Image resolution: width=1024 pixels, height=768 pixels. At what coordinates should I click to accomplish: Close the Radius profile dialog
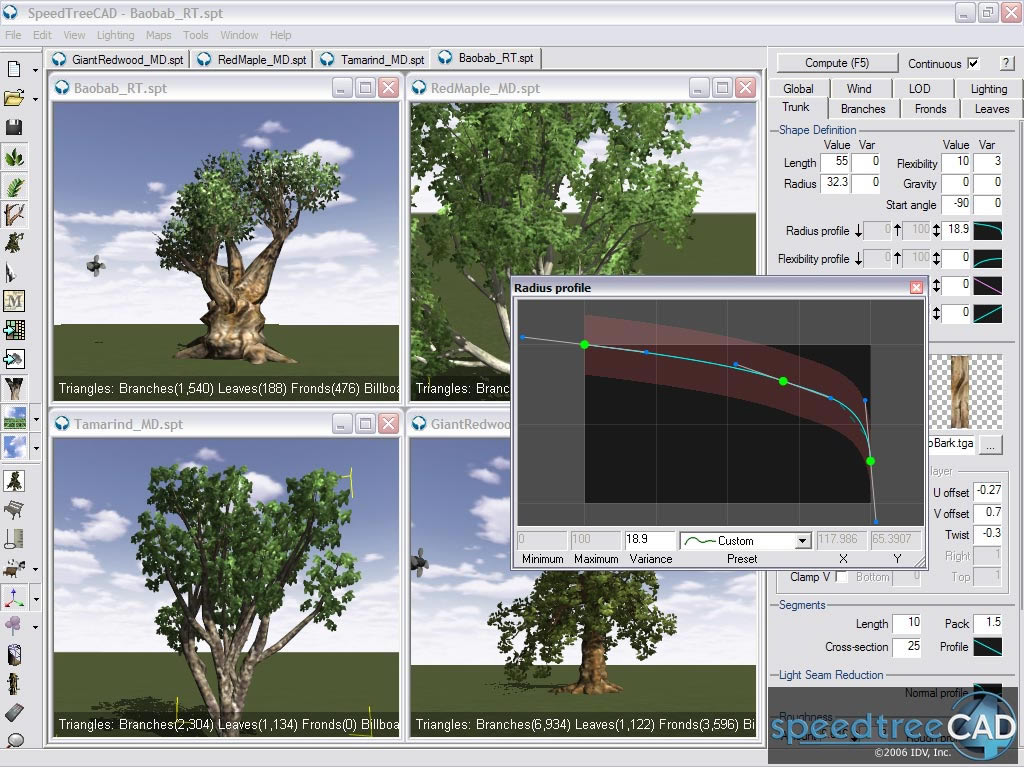tap(916, 287)
